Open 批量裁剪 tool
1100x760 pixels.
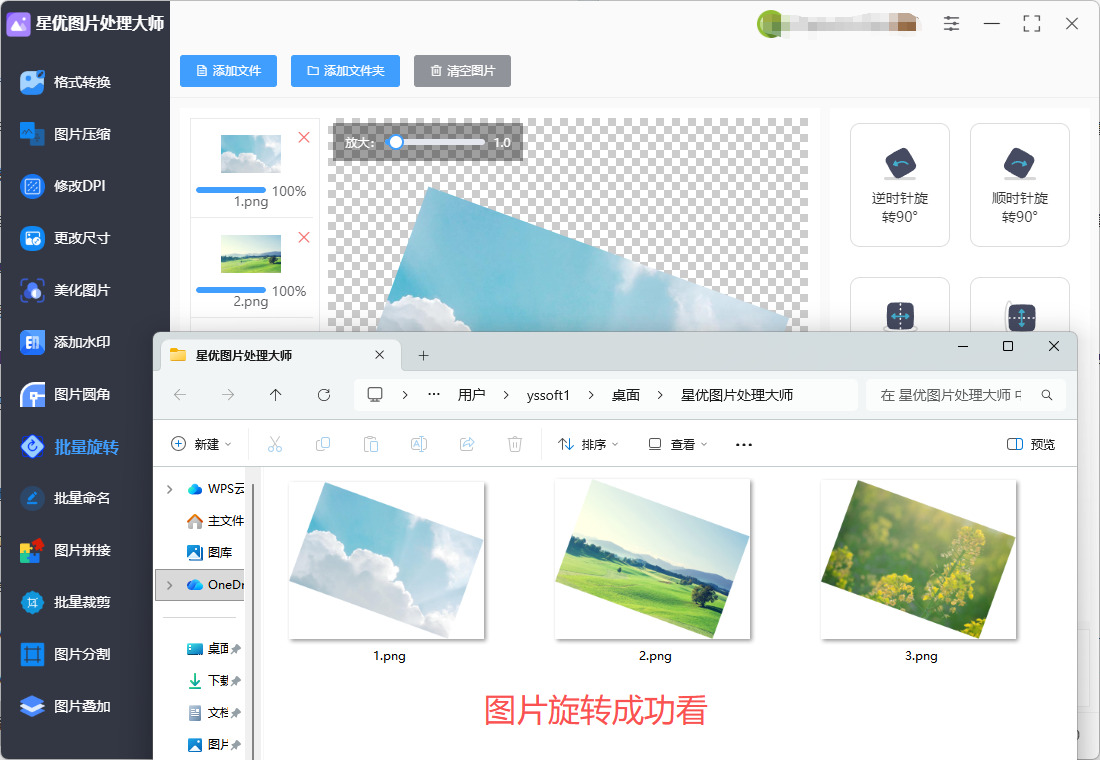tap(65, 602)
